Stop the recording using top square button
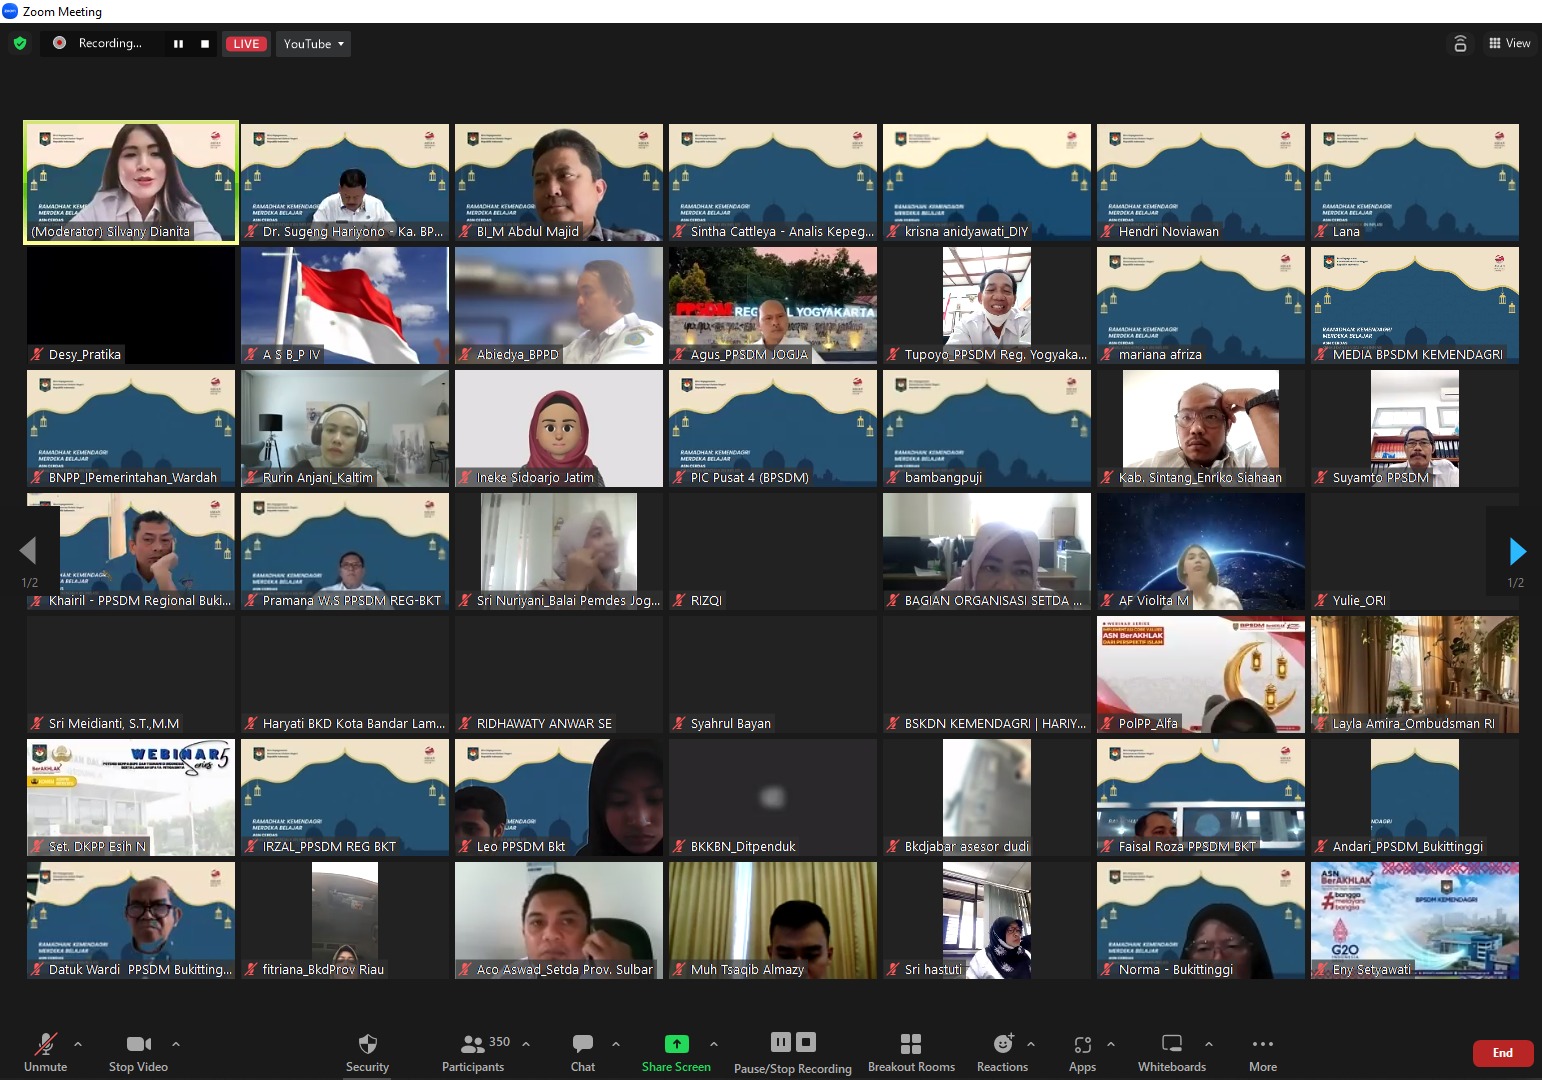1542x1080 pixels. [205, 44]
